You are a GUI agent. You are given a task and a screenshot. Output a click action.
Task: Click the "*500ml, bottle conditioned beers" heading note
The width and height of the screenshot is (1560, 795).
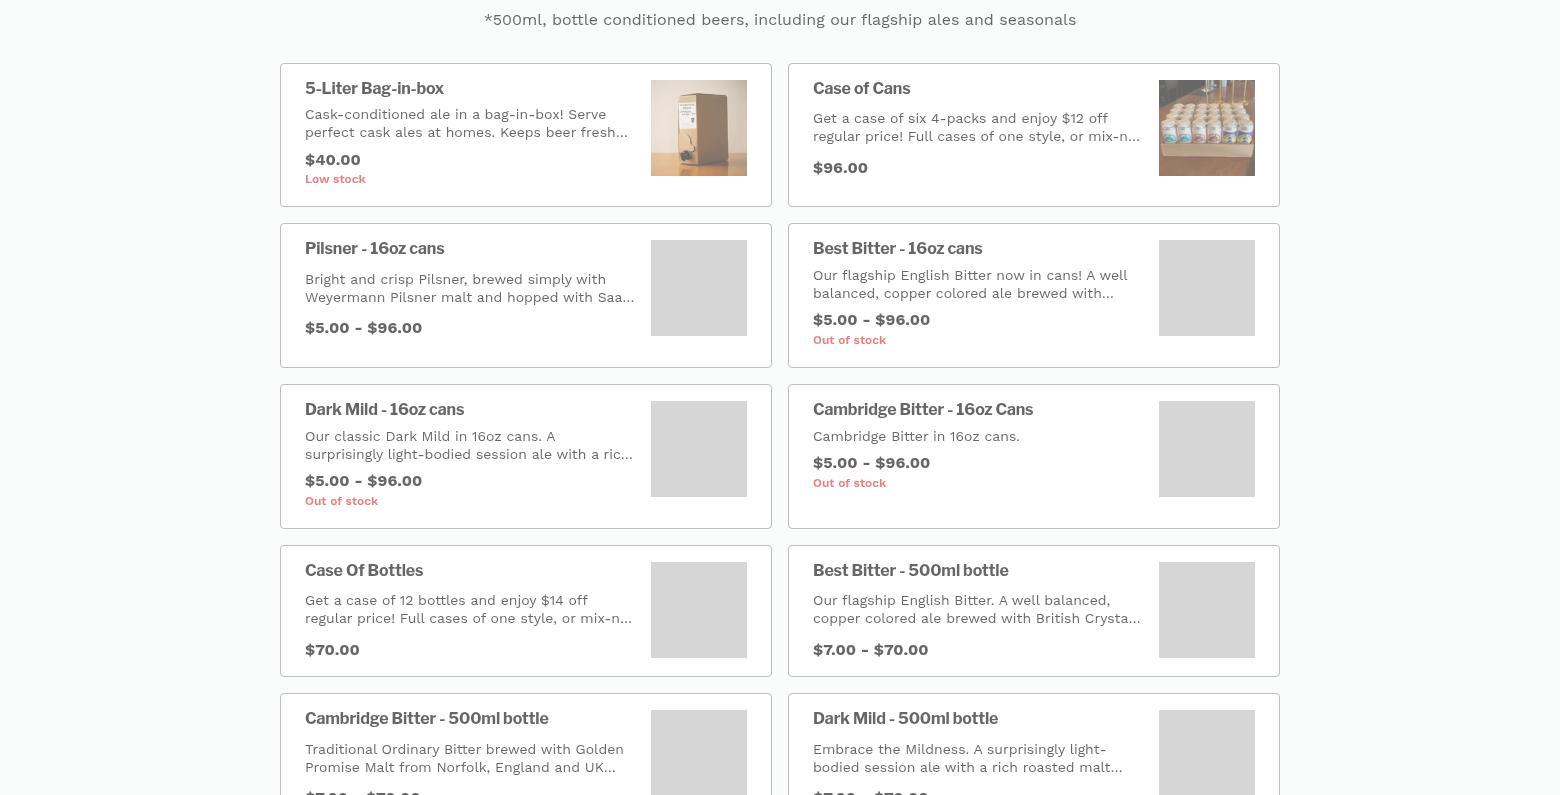click(780, 20)
